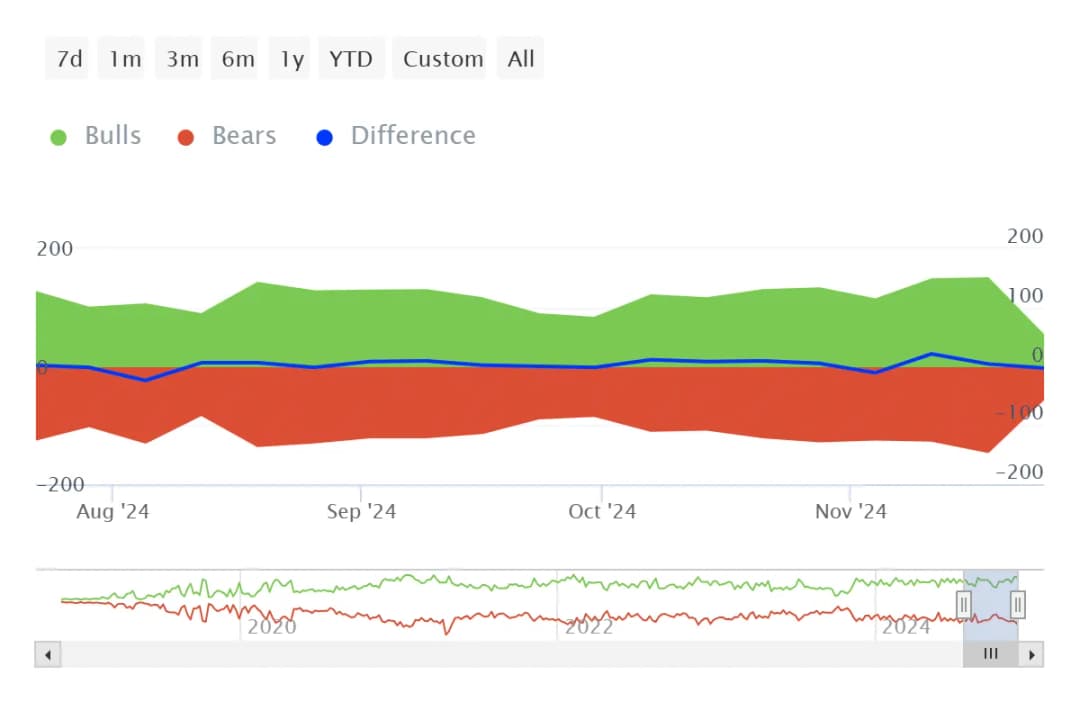Toggle the Bulls series green legend dot
Image resolution: width=1080 pixels, height=720 pixels.
point(58,137)
